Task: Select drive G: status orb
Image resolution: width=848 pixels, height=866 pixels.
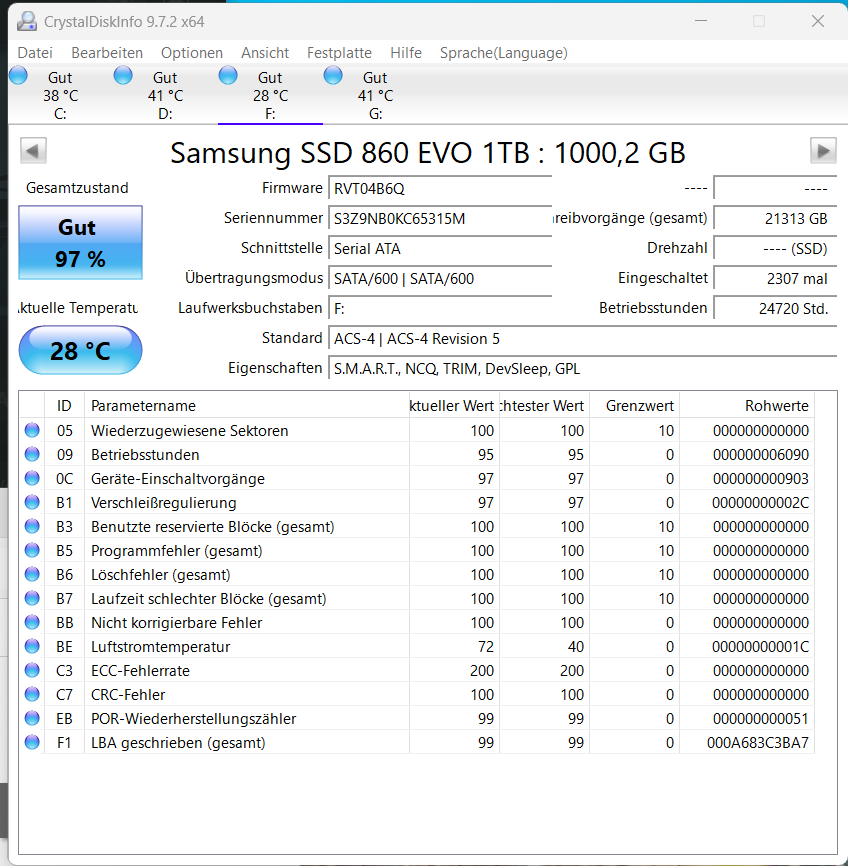Action: coord(333,75)
